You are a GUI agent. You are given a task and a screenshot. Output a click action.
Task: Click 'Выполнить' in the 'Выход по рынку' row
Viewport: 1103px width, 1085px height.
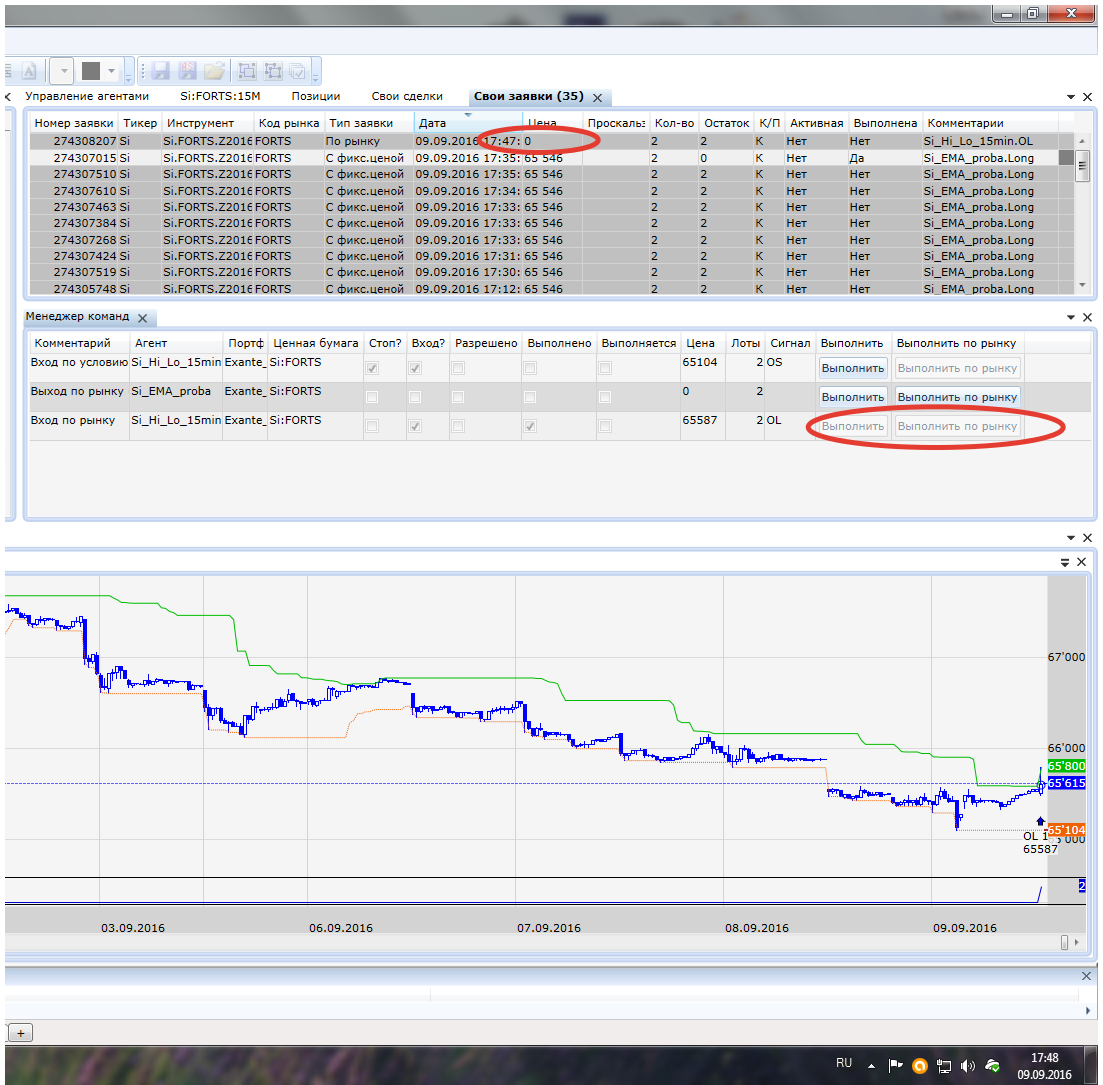[853, 397]
